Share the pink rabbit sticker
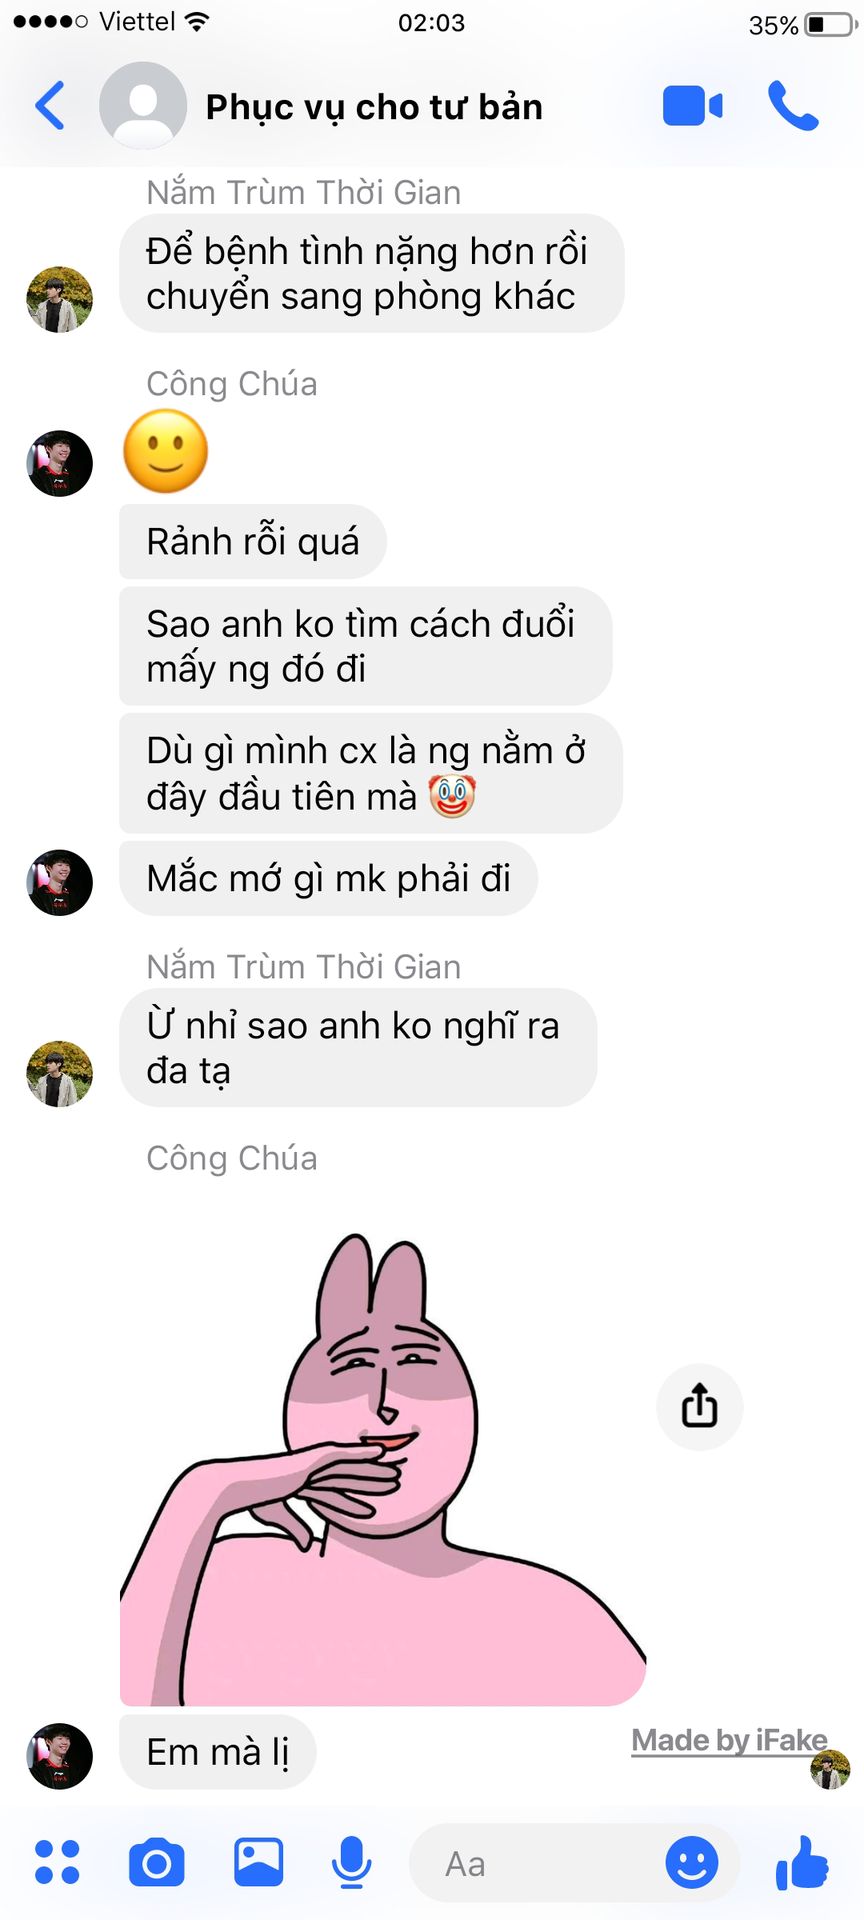The width and height of the screenshot is (864, 1920). [x=700, y=1406]
